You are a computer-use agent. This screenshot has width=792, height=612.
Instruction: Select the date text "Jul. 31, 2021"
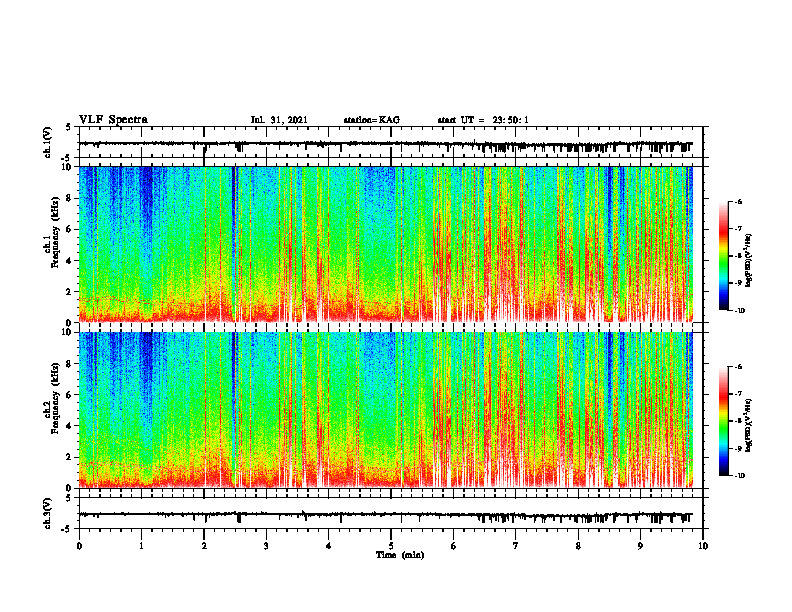[x=279, y=120]
